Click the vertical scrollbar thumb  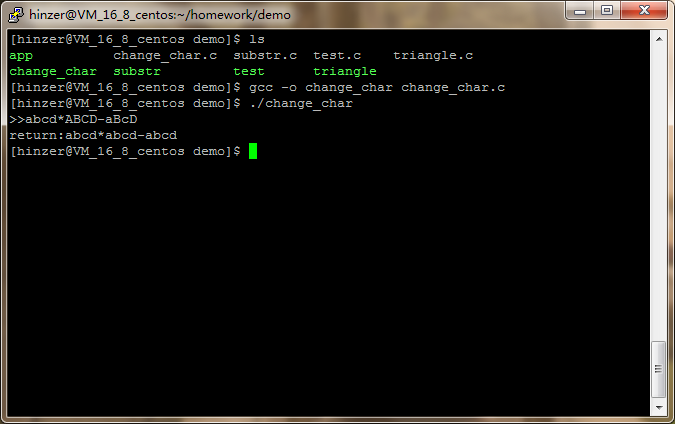click(658, 369)
